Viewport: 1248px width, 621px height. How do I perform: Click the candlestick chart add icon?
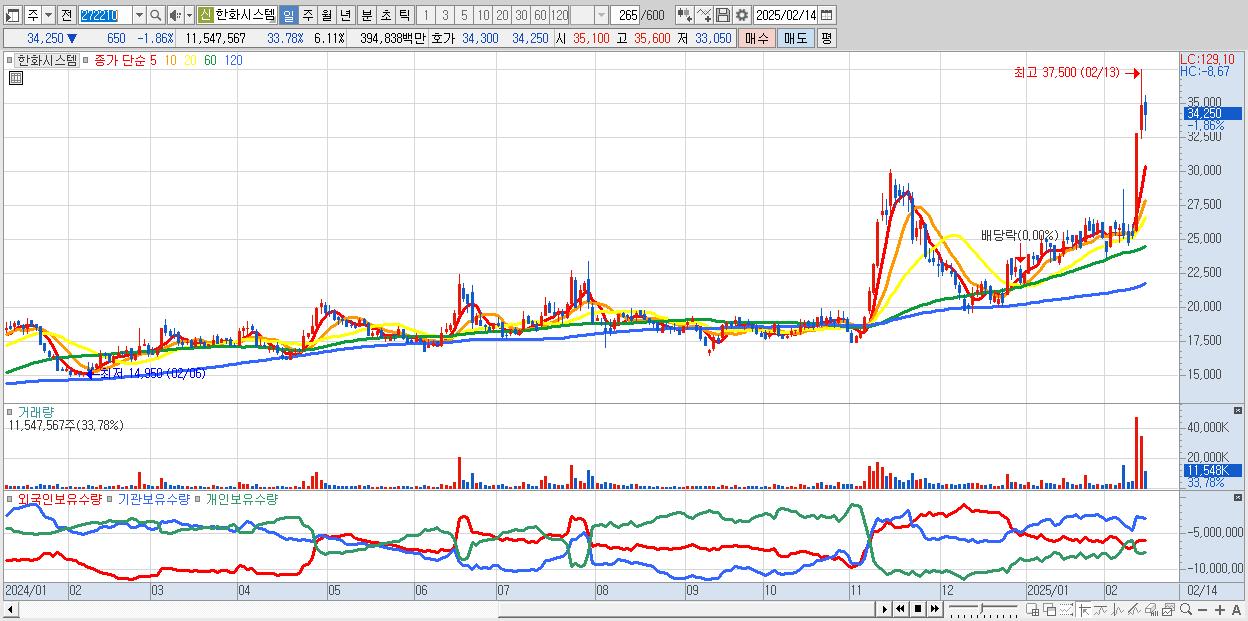tap(684, 15)
